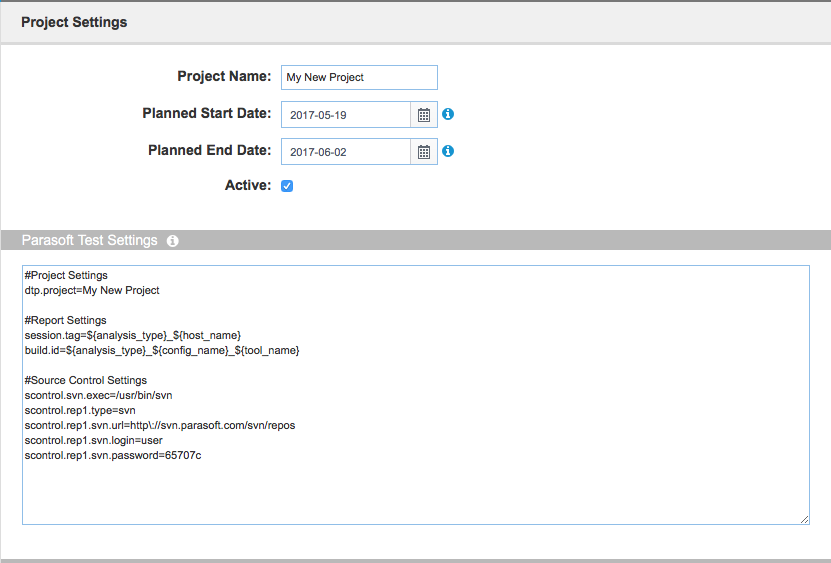Open the Planned End Date calendar picker
Viewport: 831px width, 563px height.
(424, 152)
